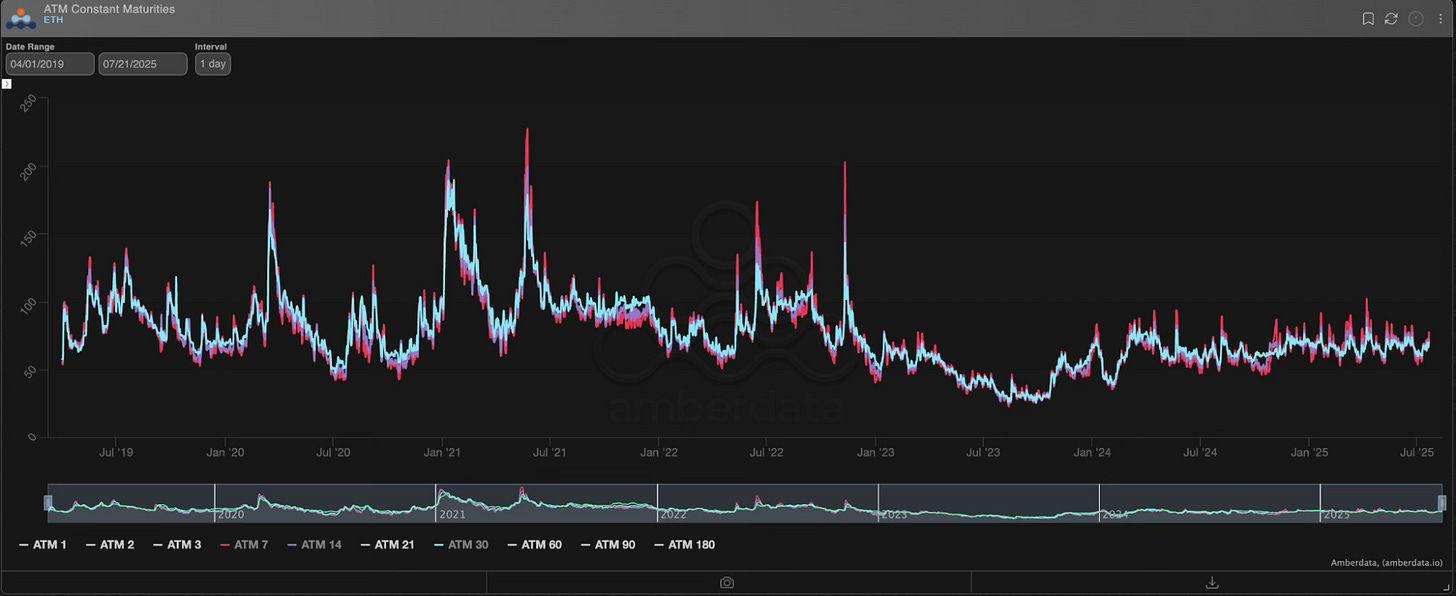Click the 250 y-axis label
1456x596 pixels.
(x=29, y=104)
